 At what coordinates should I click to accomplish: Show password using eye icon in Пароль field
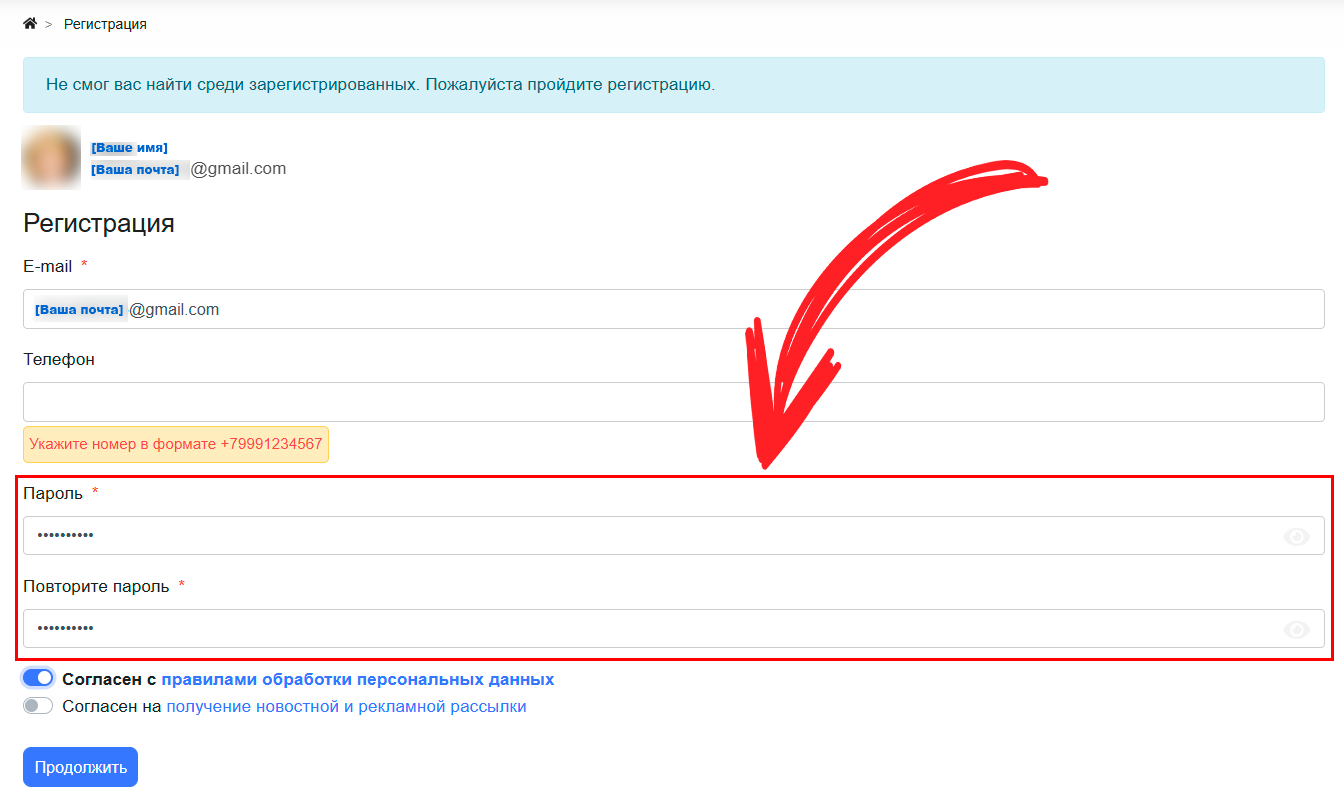tap(1296, 537)
